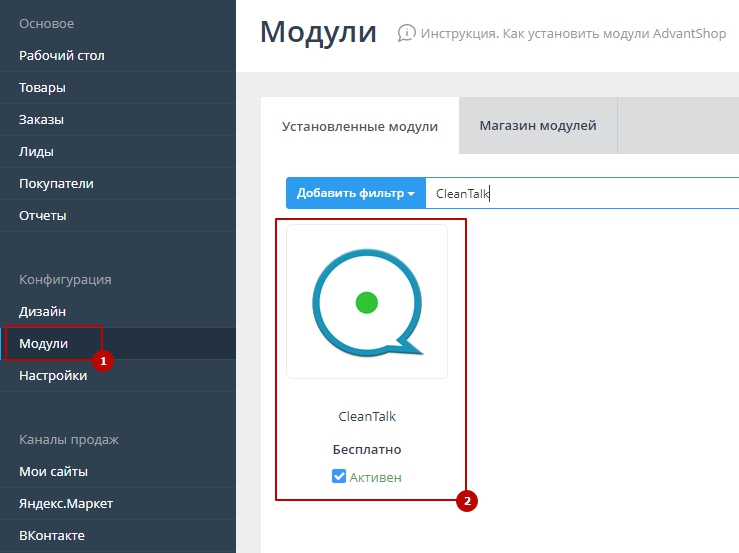Click the CleanTalk module logo
This screenshot has height=553, width=739.
(367, 301)
